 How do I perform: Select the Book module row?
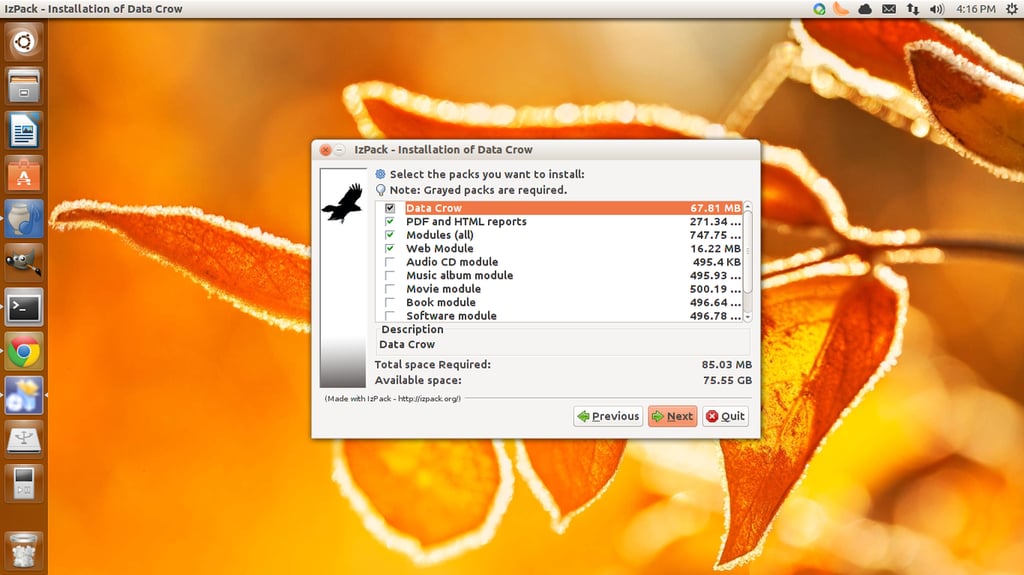[x=560, y=303]
